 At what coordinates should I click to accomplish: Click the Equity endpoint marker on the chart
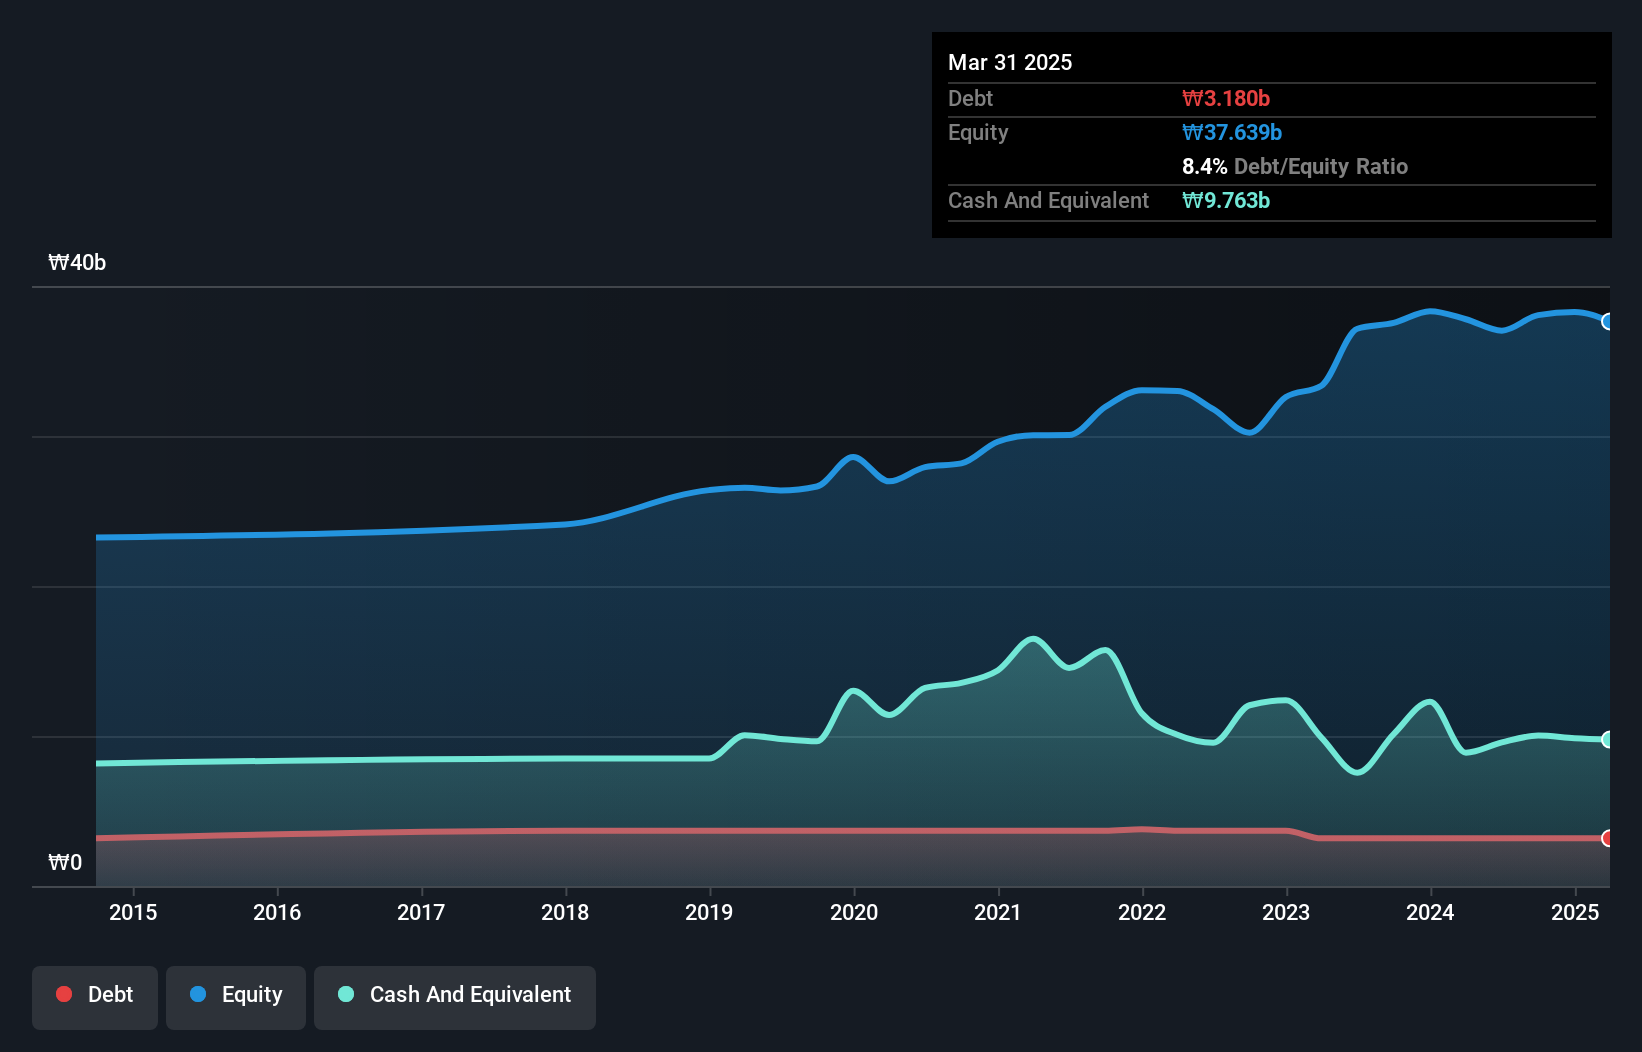(x=1608, y=322)
